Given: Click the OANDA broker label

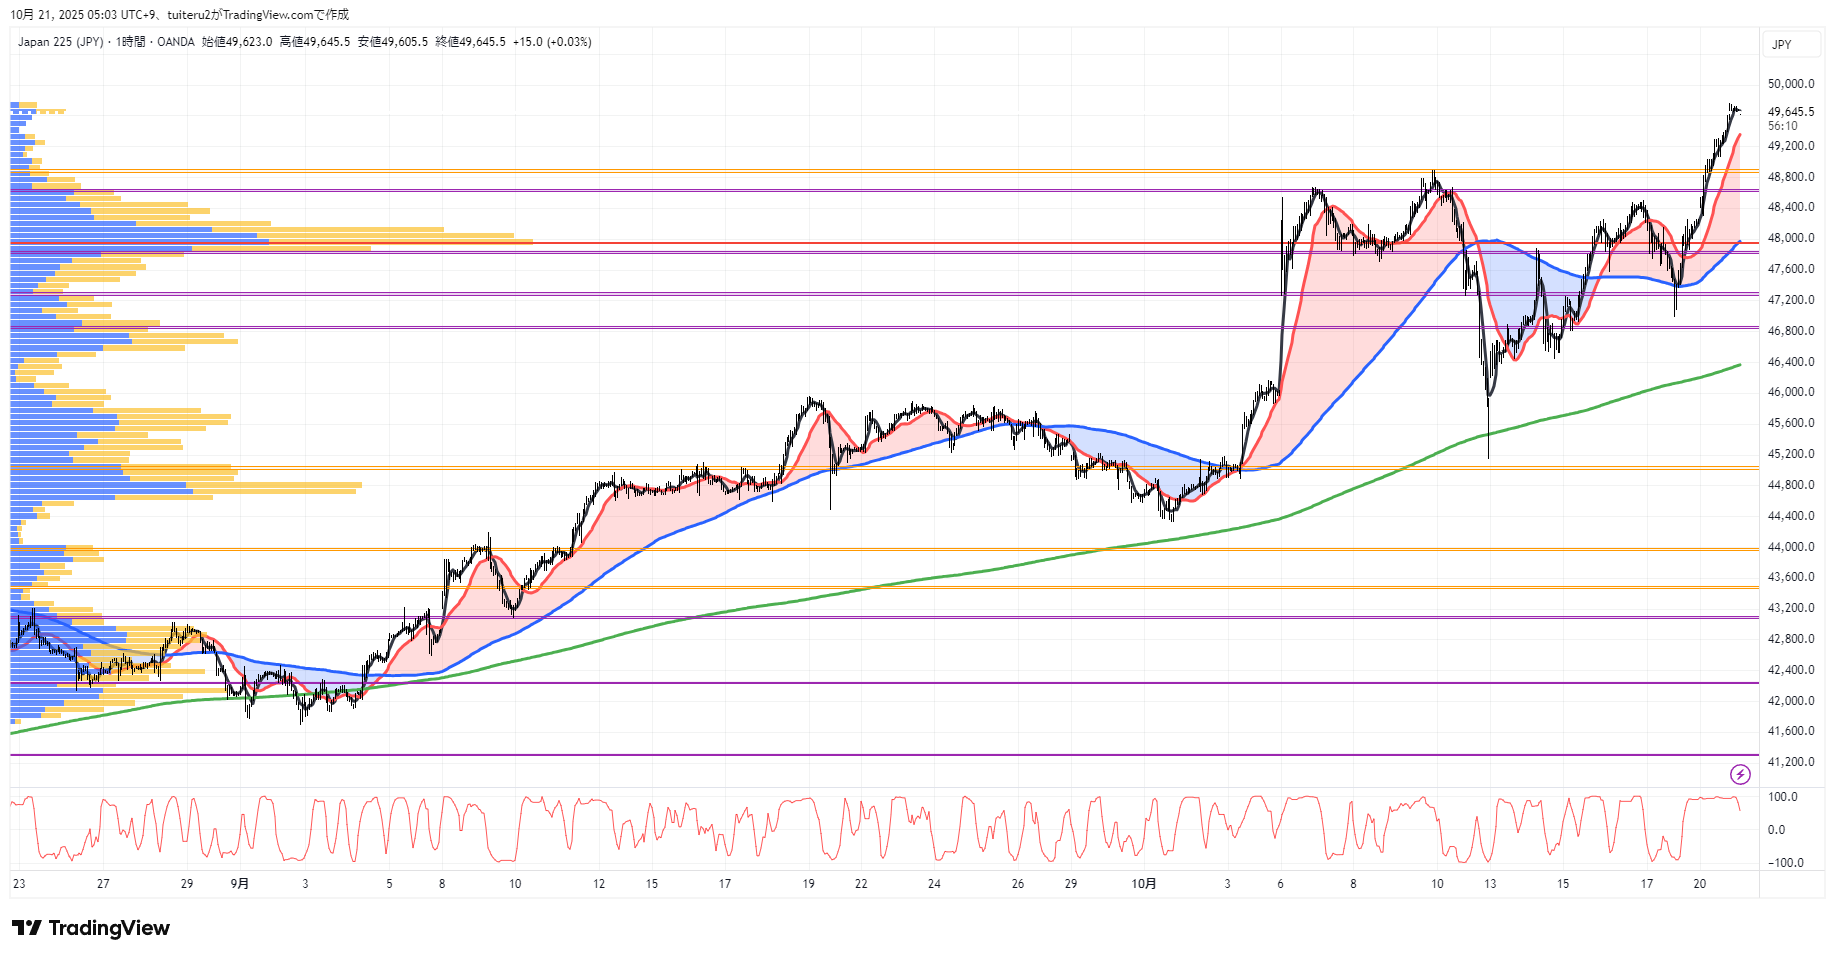Looking at the screenshot, I should click(x=176, y=42).
